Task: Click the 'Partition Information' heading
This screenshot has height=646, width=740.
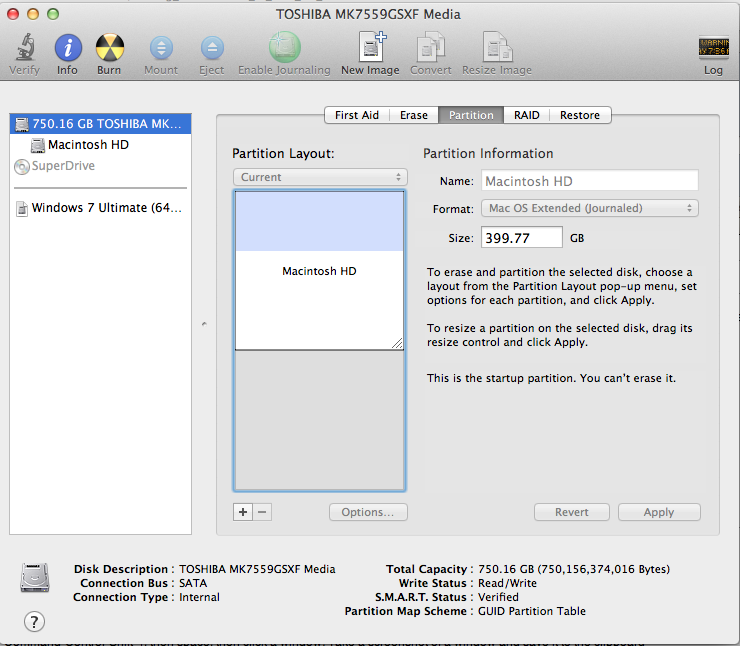Action: [x=488, y=153]
